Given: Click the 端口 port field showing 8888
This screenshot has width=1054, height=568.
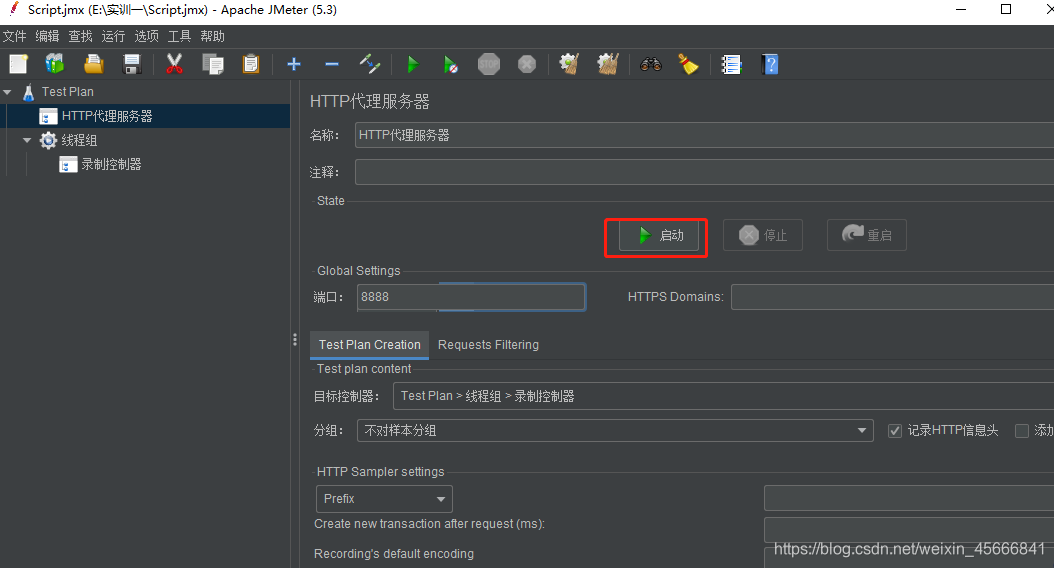Looking at the screenshot, I should [471, 296].
